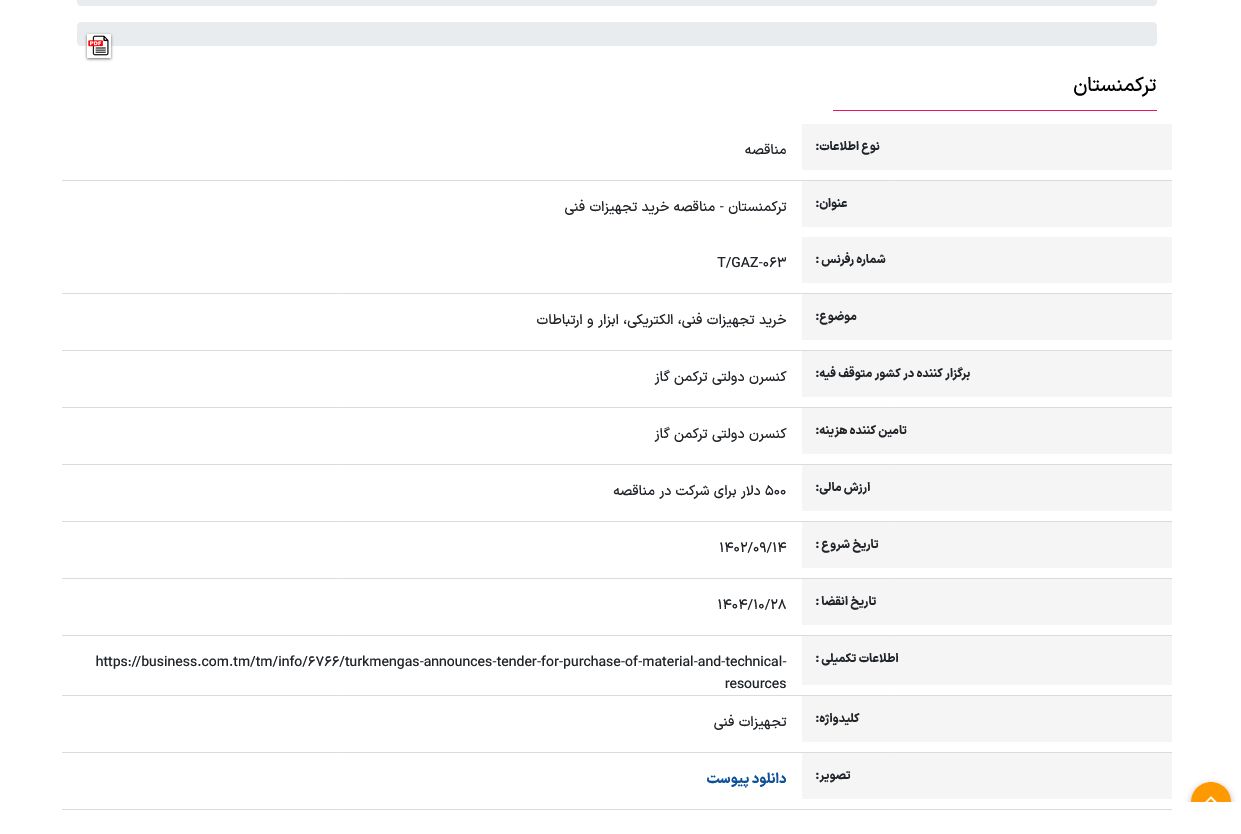
Task: Click the "تامین کننده هزینه" field label
Action: pyautogui.click(x=860, y=431)
